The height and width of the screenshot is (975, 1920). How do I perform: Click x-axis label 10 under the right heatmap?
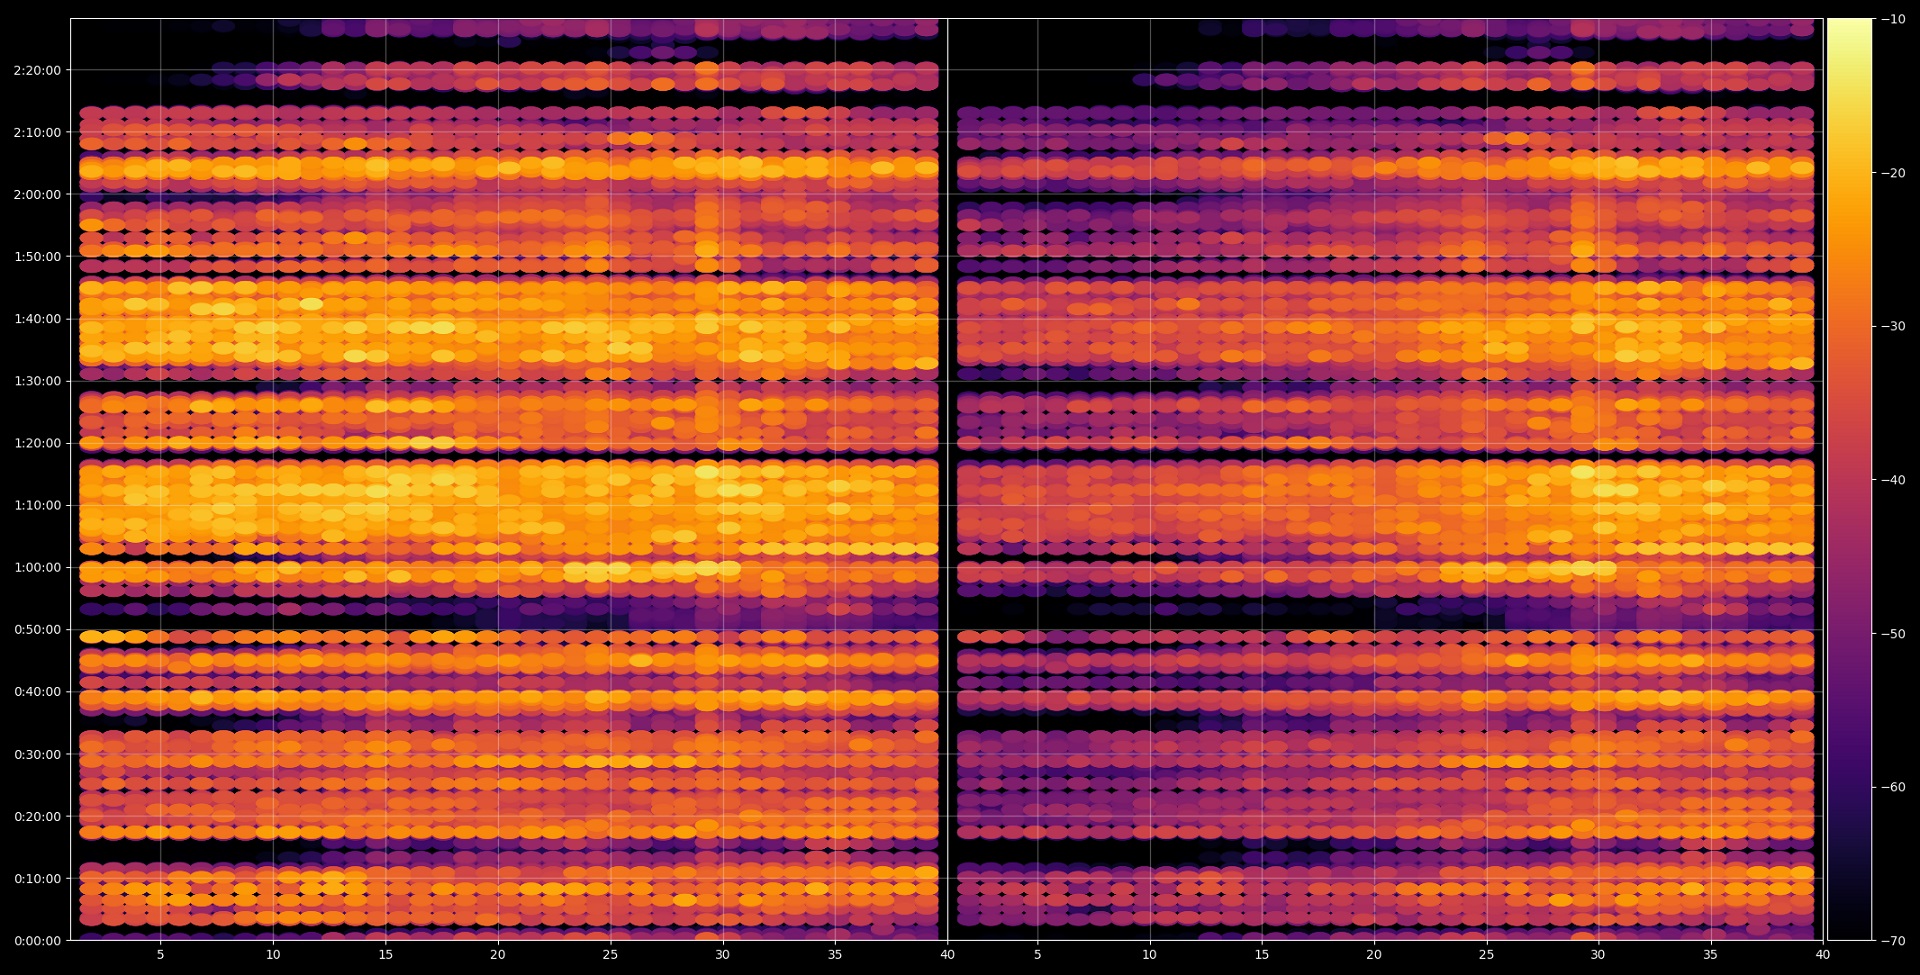pos(1150,955)
